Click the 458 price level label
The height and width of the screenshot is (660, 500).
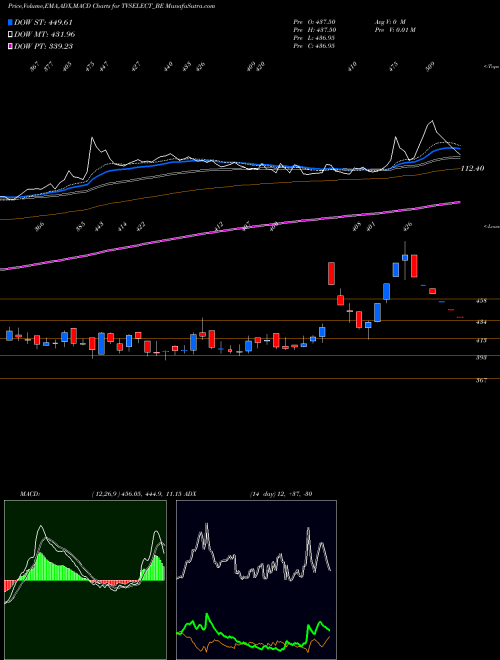click(481, 301)
